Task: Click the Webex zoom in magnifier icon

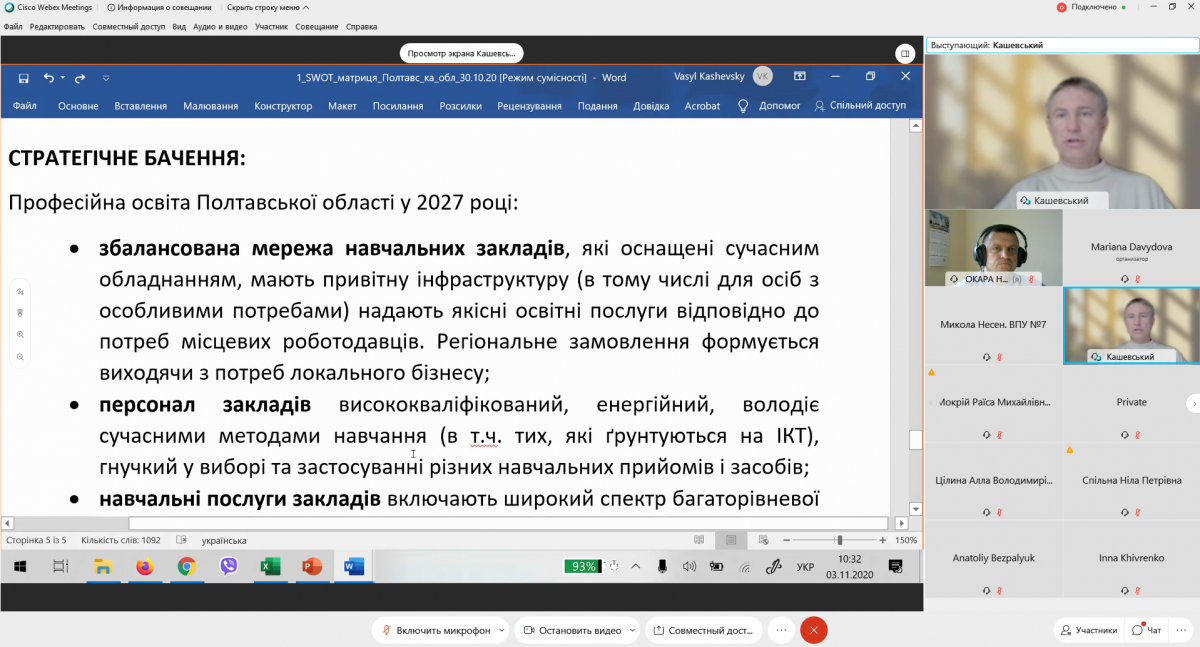Action: click(x=20, y=335)
